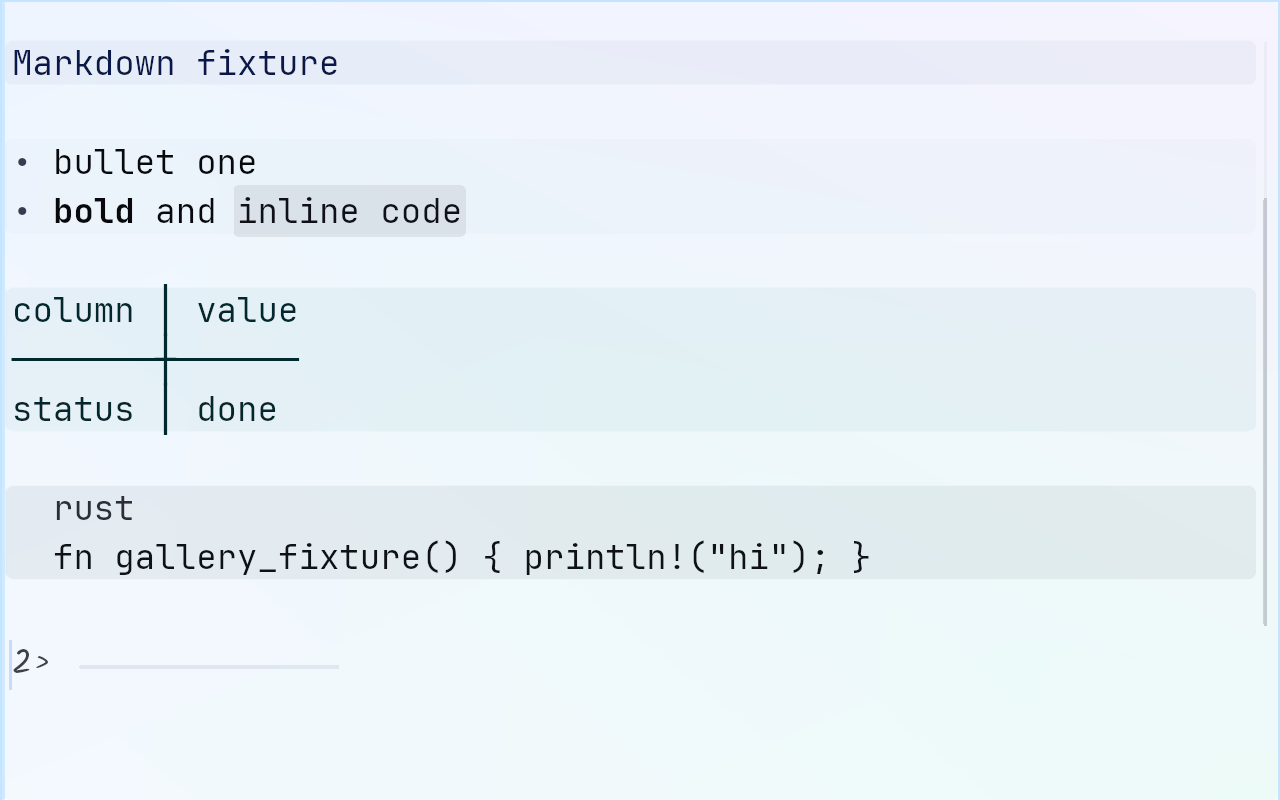Click the "rust" language label
Image resolution: width=1280 pixels, height=800 pixels.
coord(94,508)
